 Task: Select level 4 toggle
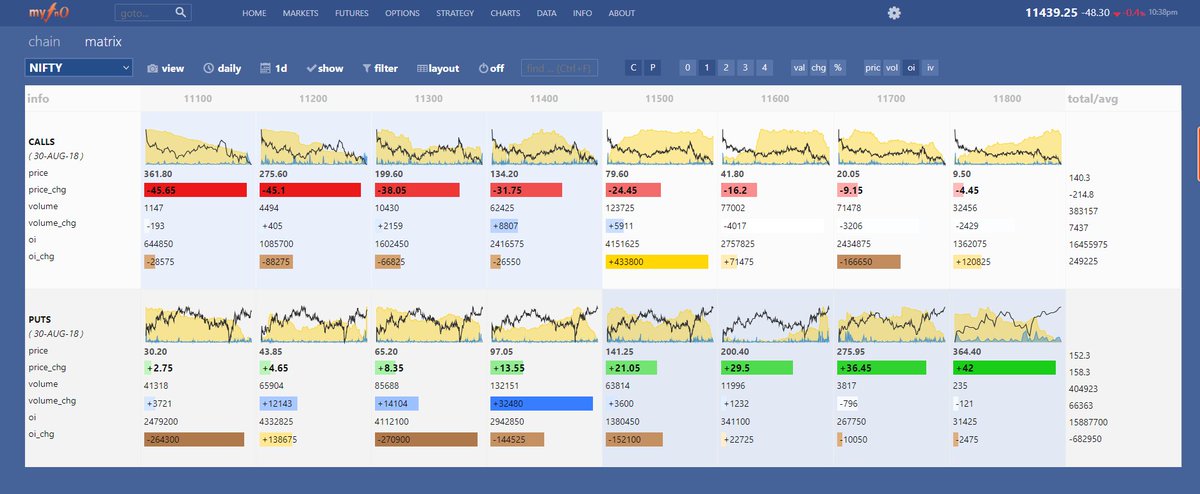tap(765, 68)
